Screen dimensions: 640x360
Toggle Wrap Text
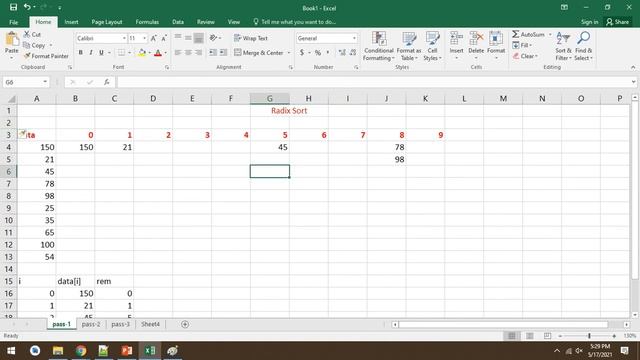point(251,38)
